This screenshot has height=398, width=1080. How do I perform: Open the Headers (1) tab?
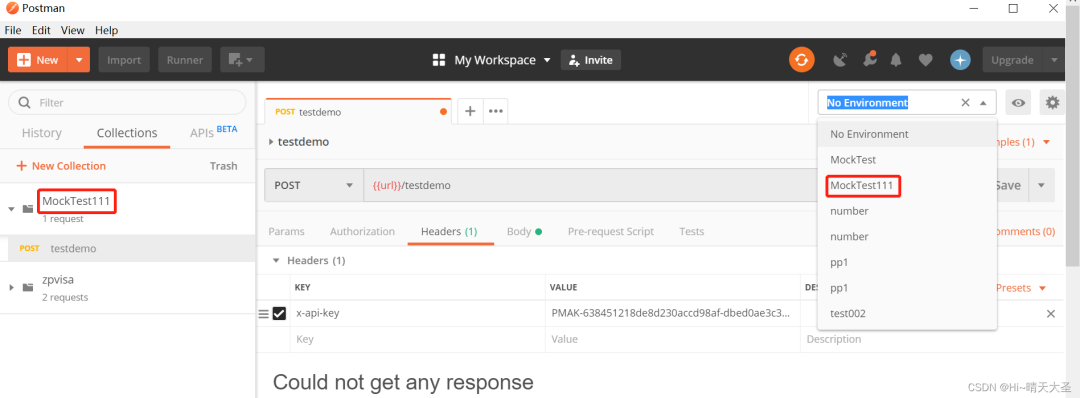449,231
